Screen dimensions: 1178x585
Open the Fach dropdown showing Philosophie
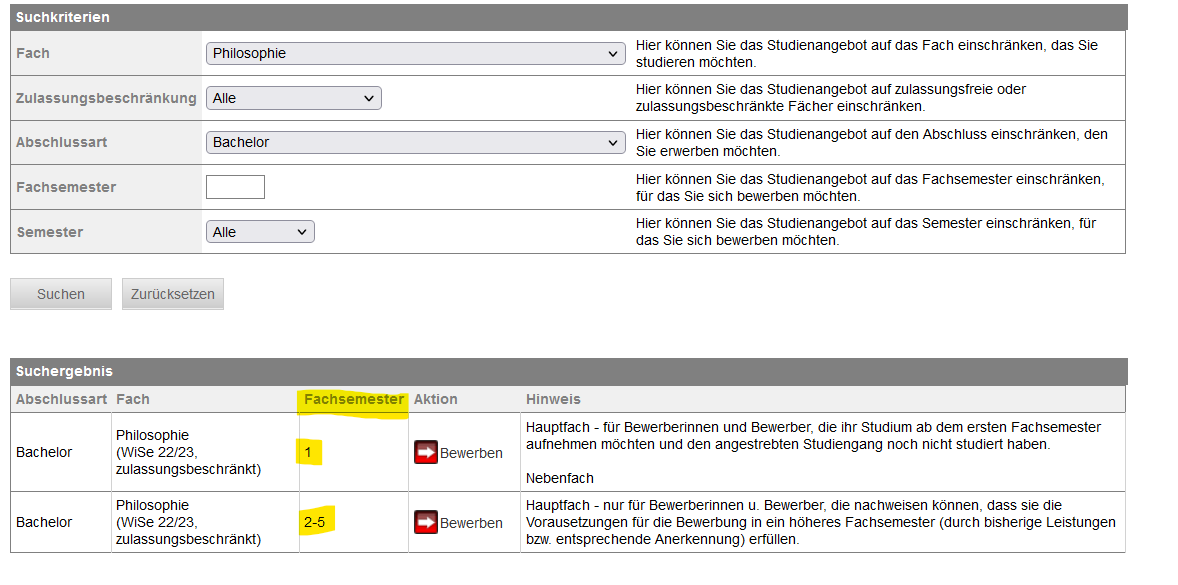click(x=416, y=53)
